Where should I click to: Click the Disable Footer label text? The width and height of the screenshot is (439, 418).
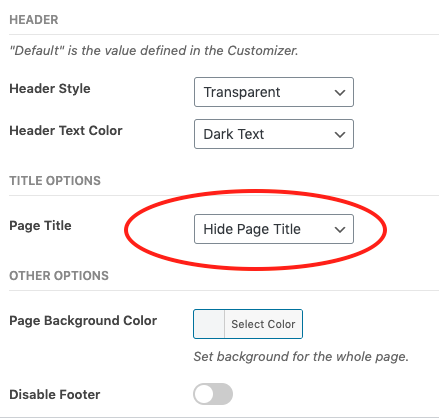pyautogui.click(x=55, y=394)
